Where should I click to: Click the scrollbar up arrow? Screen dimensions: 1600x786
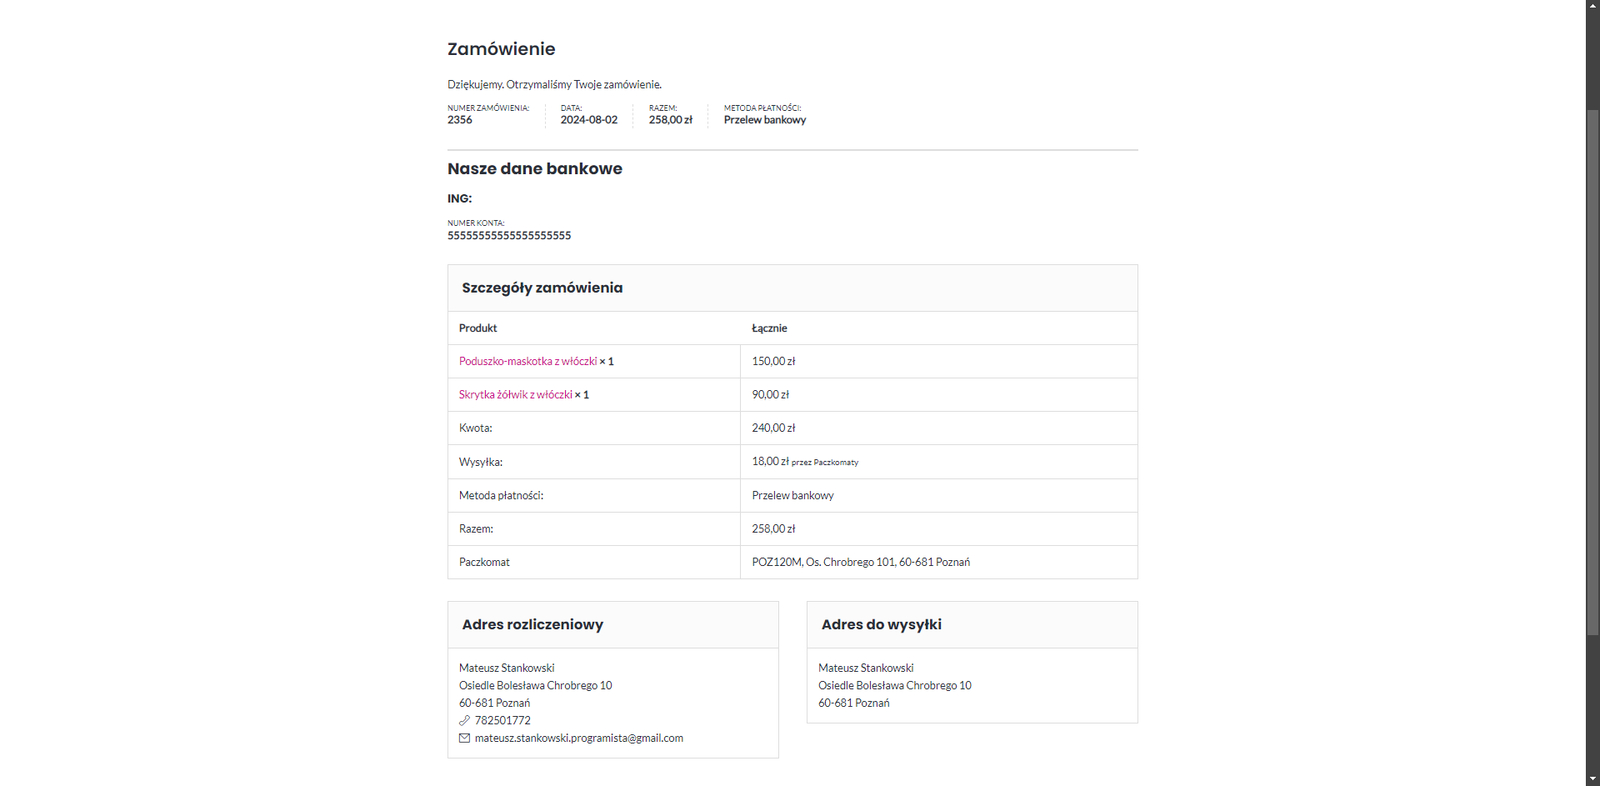pos(1592,6)
